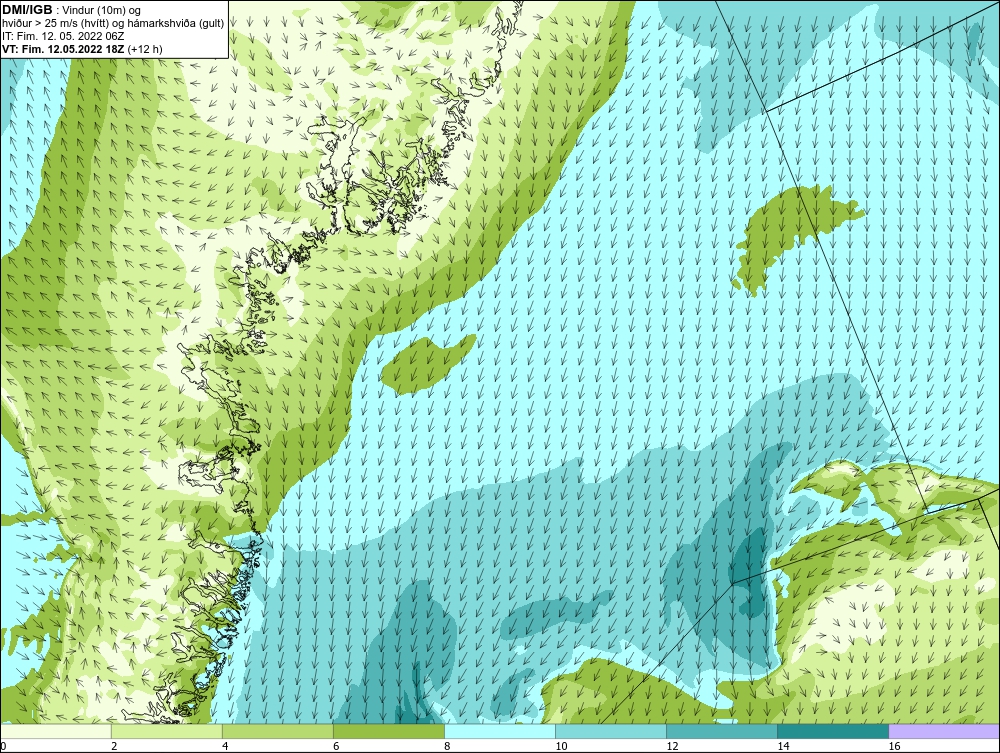This screenshot has width=1000, height=753.
Task: Click the 4–6 m/s green legend swatch
Action: click(278, 731)
